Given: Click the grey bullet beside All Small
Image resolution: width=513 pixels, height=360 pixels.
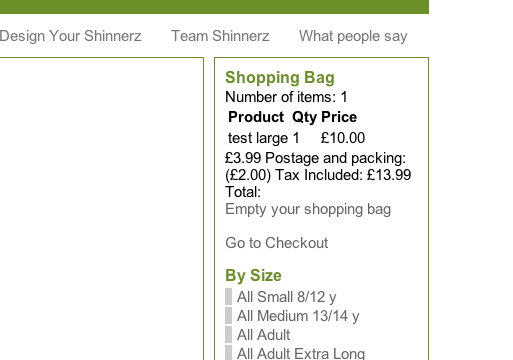Looking at the screenshot, I should pos(228,297).
